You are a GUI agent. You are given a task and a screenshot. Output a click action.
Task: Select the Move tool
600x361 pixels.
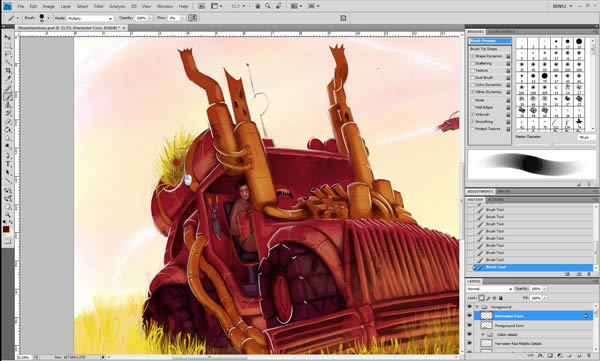point(7,37)
